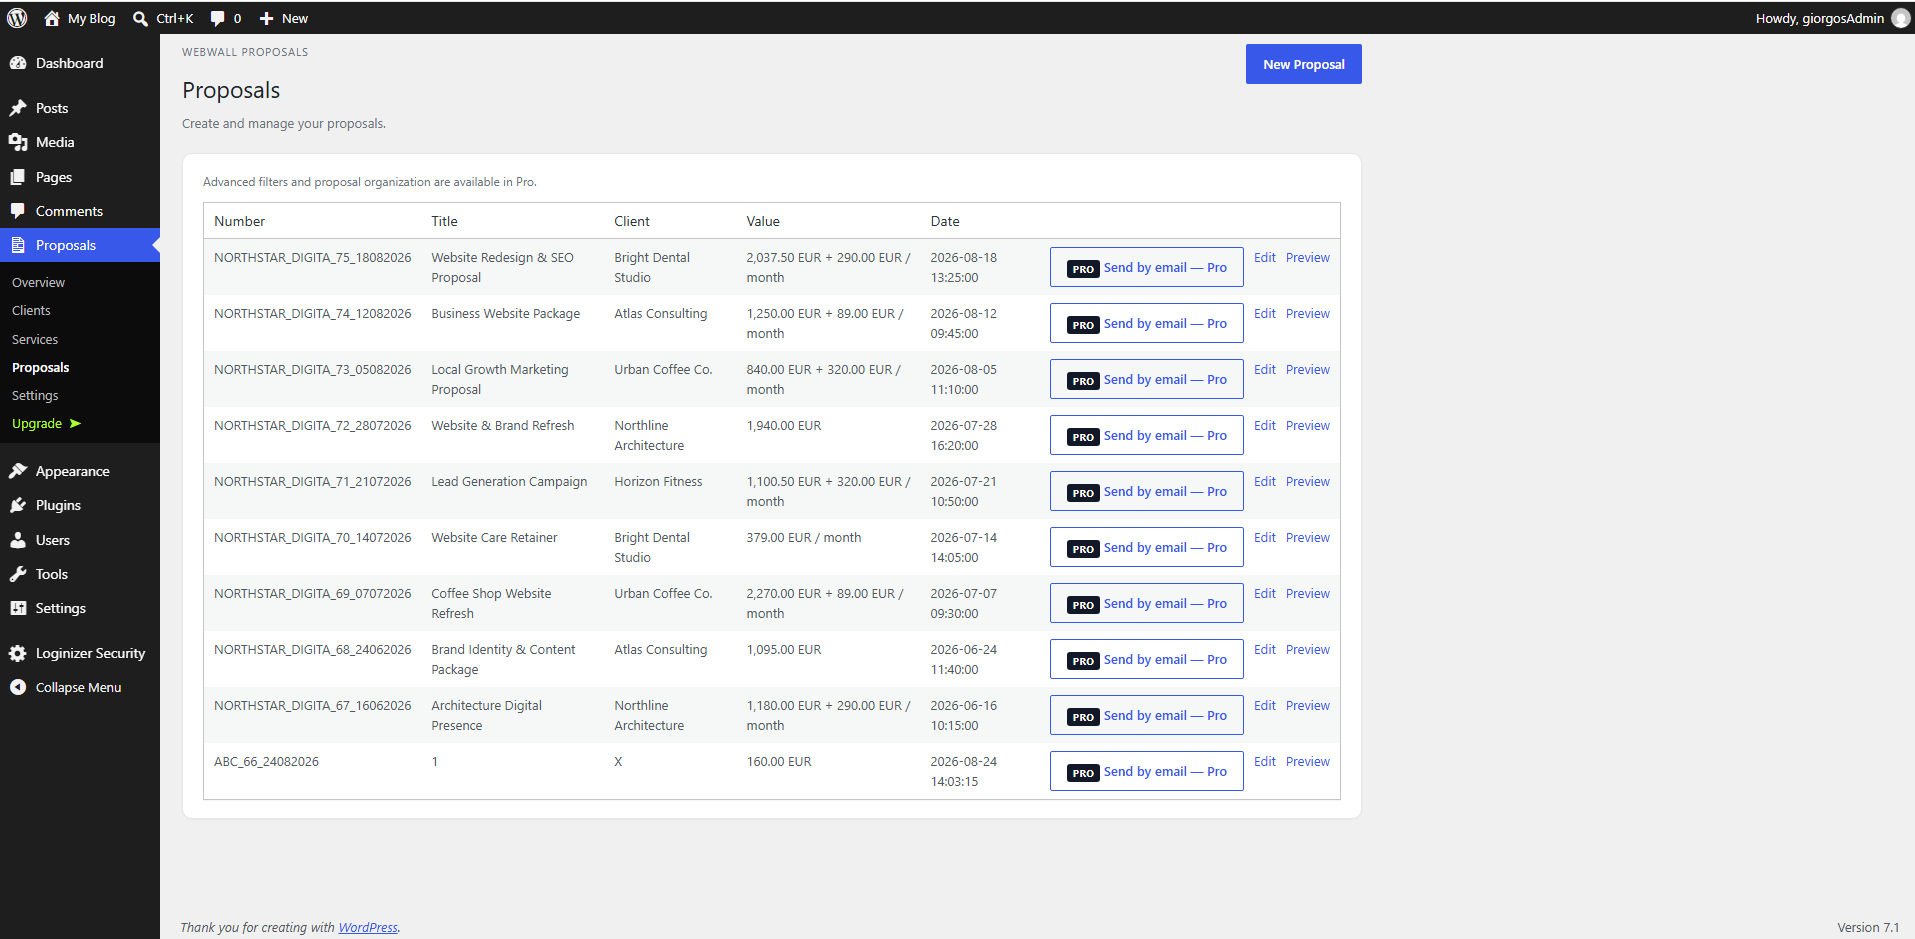Viewport: 1915px width, 939px height.
Task: Open the Ctrl+K search icon
Action: point(141,18)
